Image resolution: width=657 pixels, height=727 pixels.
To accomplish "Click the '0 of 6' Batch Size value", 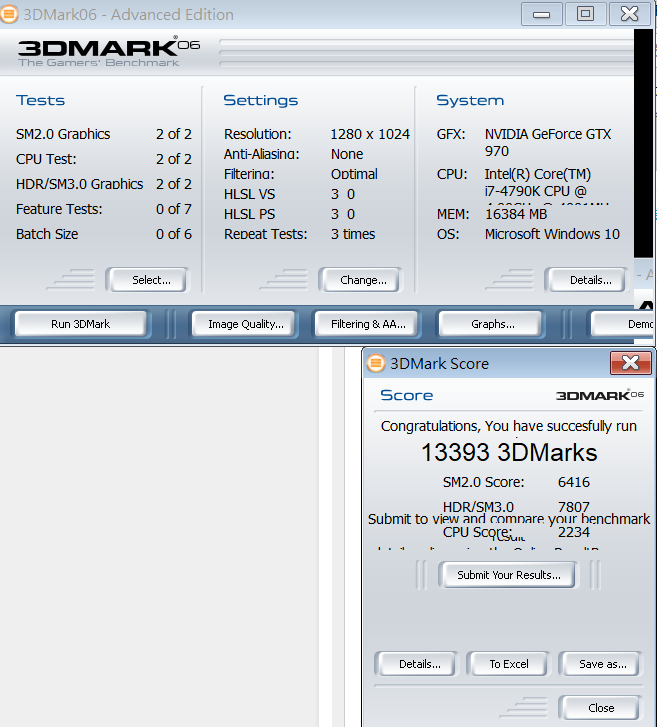I will pos(174,234).
